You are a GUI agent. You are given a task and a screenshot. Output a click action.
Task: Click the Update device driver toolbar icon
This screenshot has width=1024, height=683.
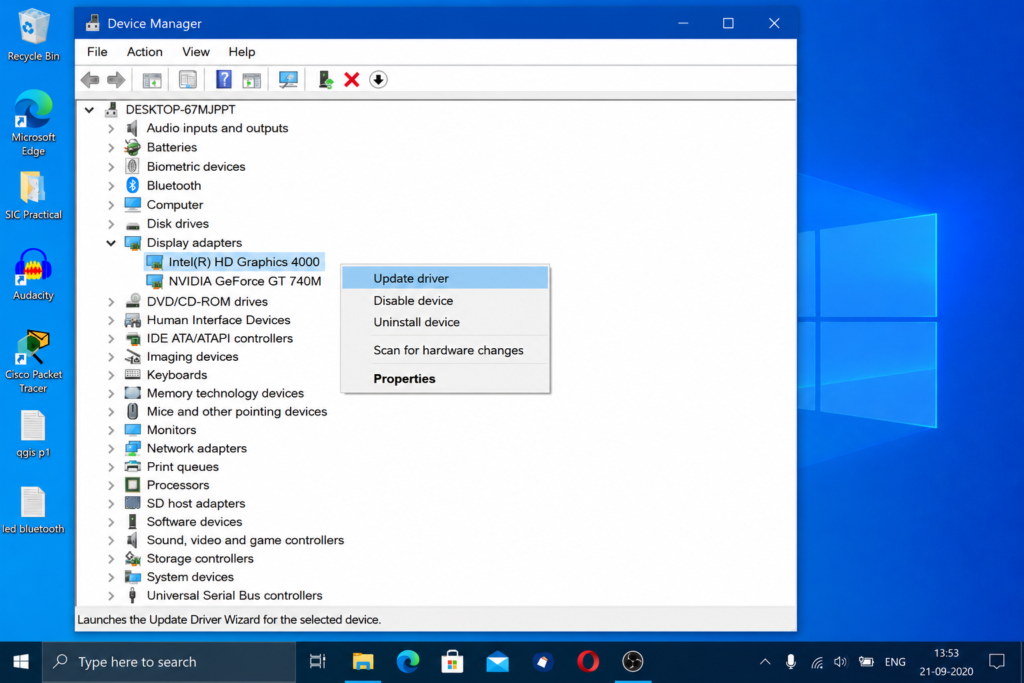tap(325, 80)
